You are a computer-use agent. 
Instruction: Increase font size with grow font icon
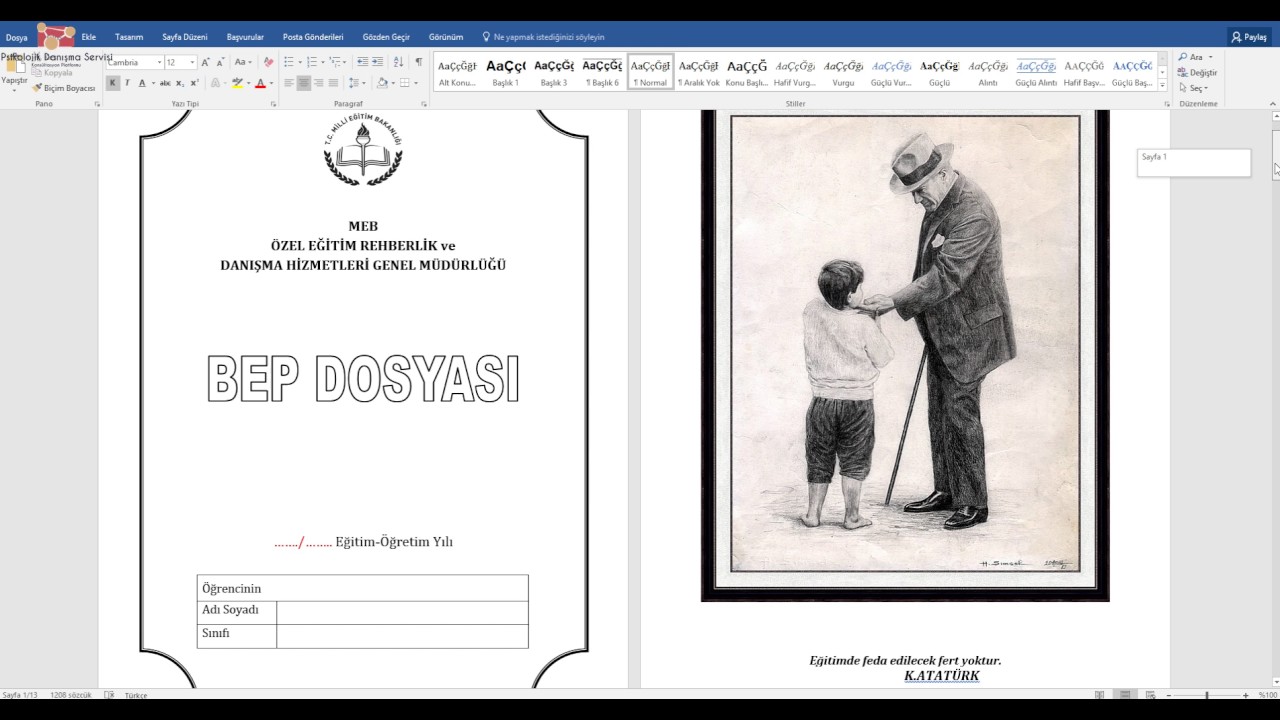pyautogui.click(x=205, y=63)
